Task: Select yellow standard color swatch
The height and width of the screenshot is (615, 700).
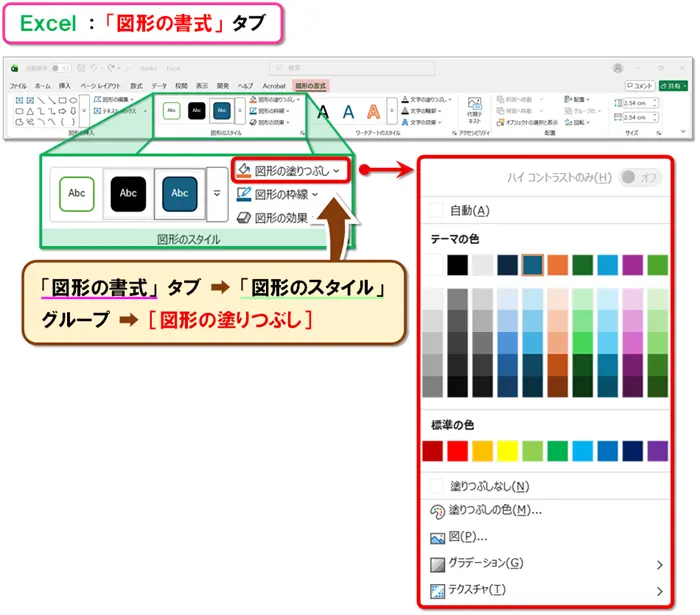Action: pos(508,451)
